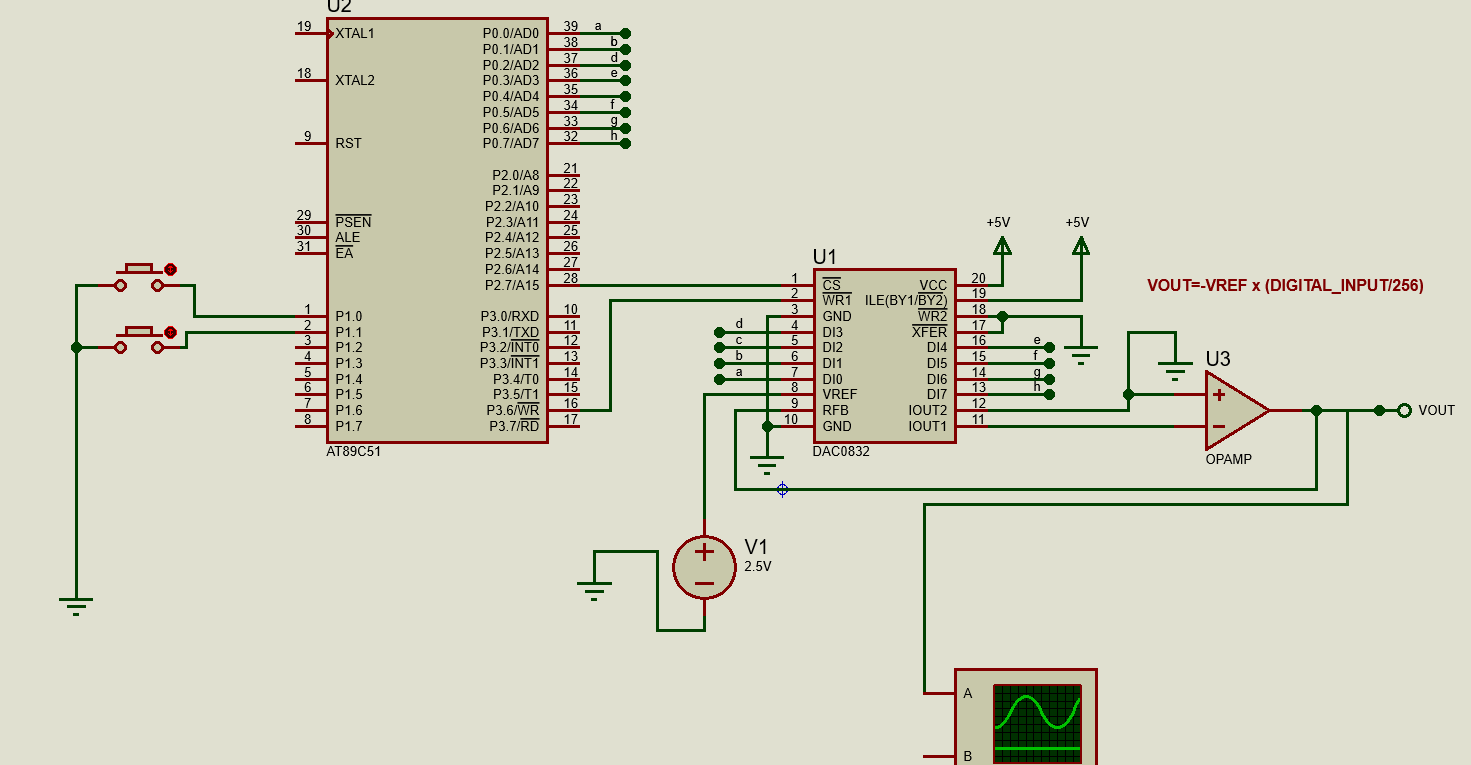Click the VOUT output terminal circle
The height and width of the screenshot is (765, 1471).
[1404, 410]
